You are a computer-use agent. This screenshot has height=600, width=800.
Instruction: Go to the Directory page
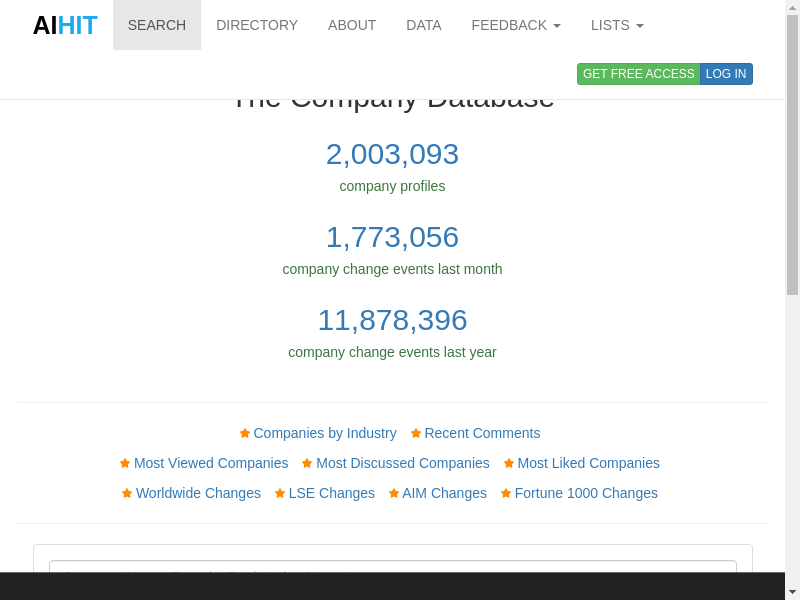click(257, 25)
